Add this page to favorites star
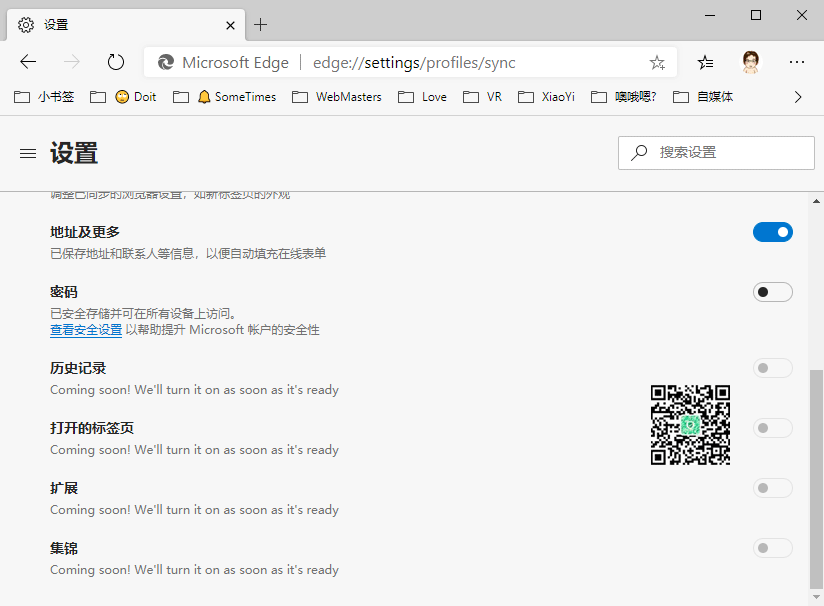This screenshot has width=824, height=606. point(657,63)
